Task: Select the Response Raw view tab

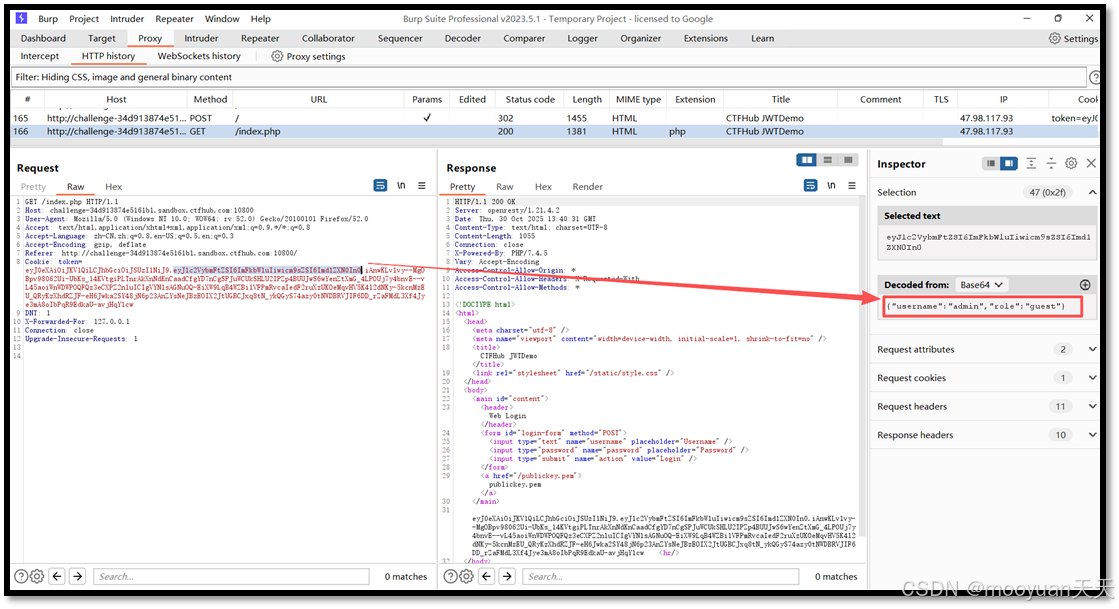Action: coord(505,186)
